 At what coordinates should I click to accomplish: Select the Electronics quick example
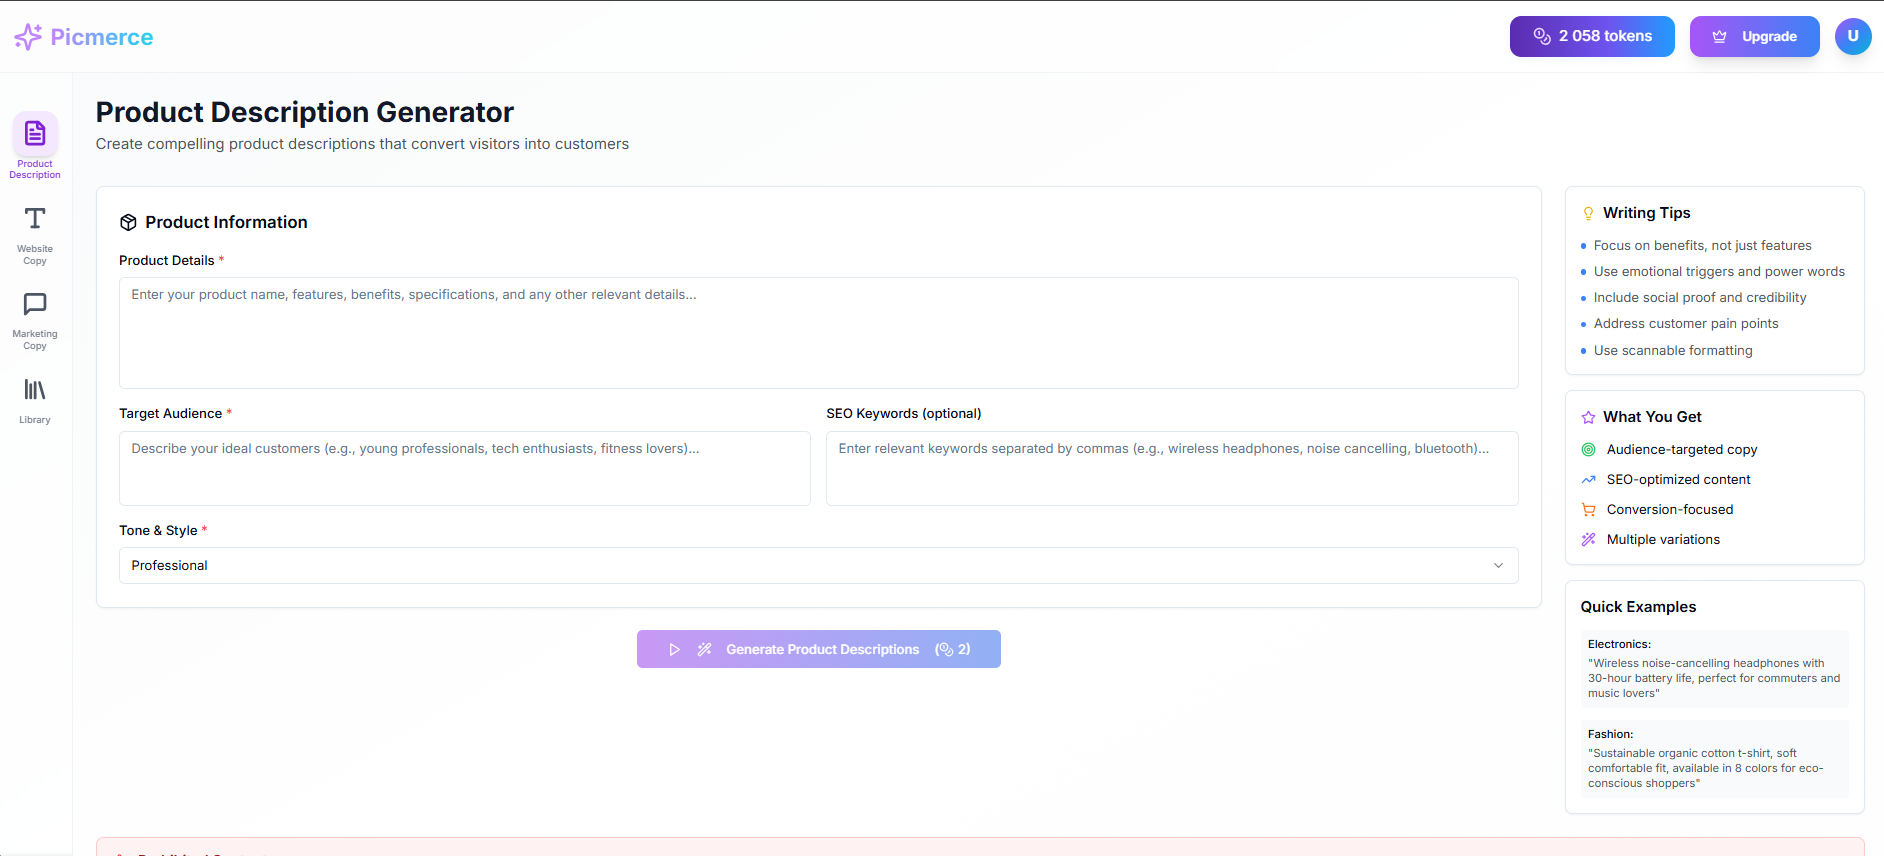point(1714,669)
